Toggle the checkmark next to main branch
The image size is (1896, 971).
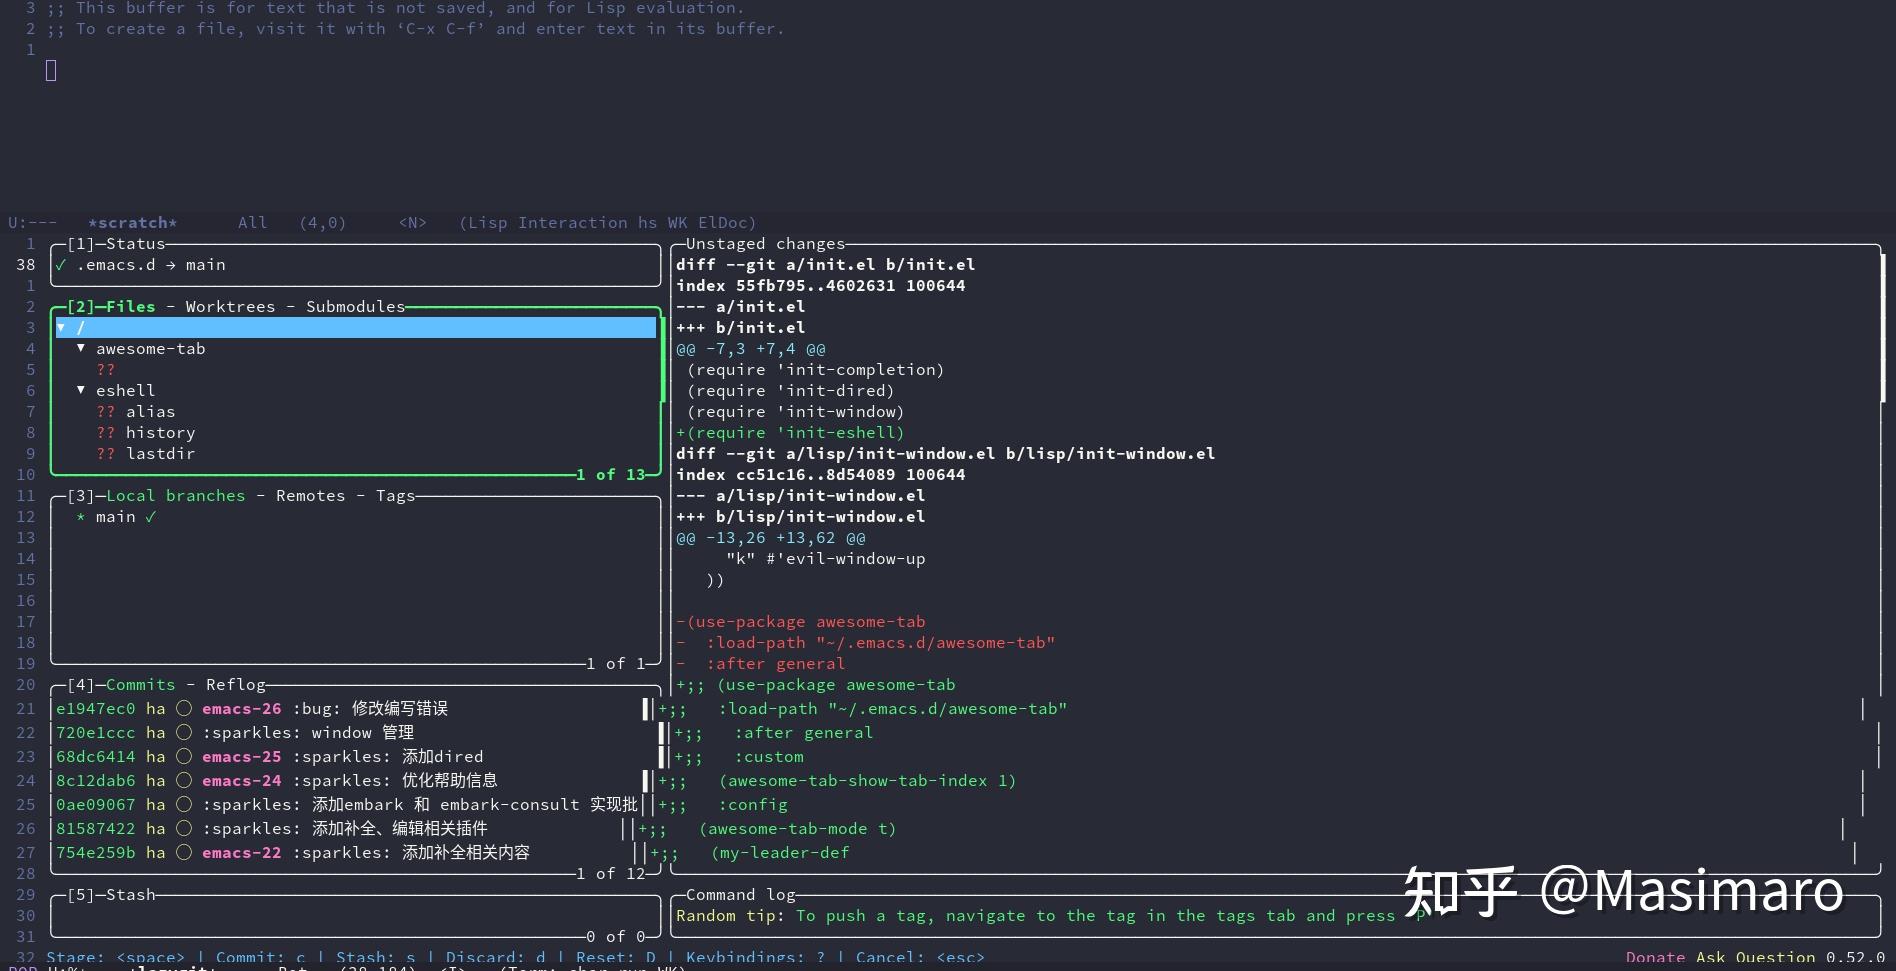pos(151,516)
